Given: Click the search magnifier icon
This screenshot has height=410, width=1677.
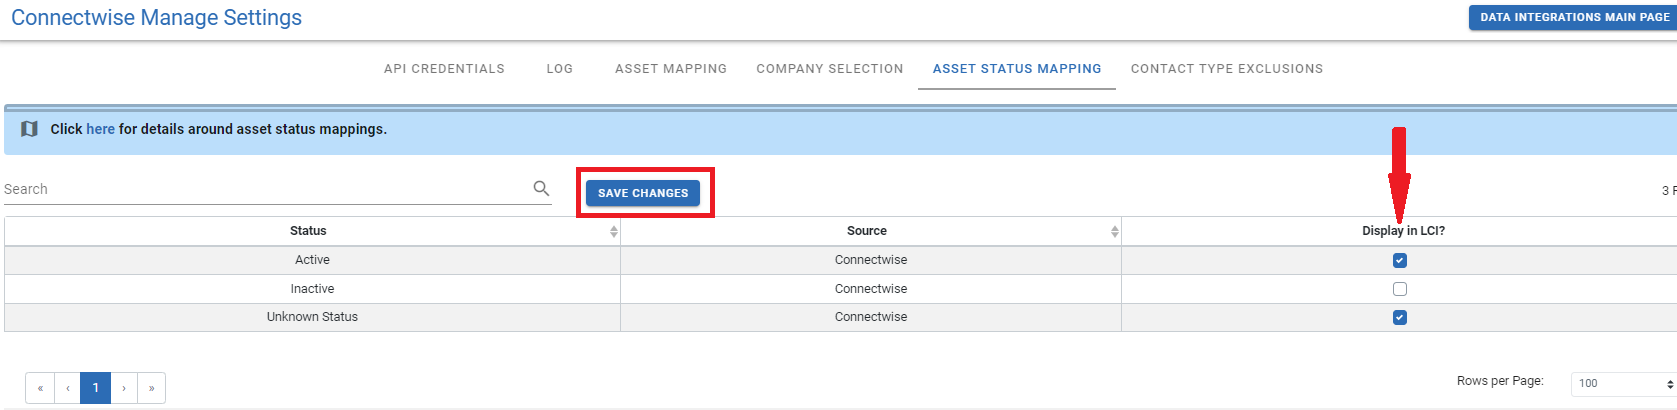Looking at the screenshot, I should pos(541,188).
